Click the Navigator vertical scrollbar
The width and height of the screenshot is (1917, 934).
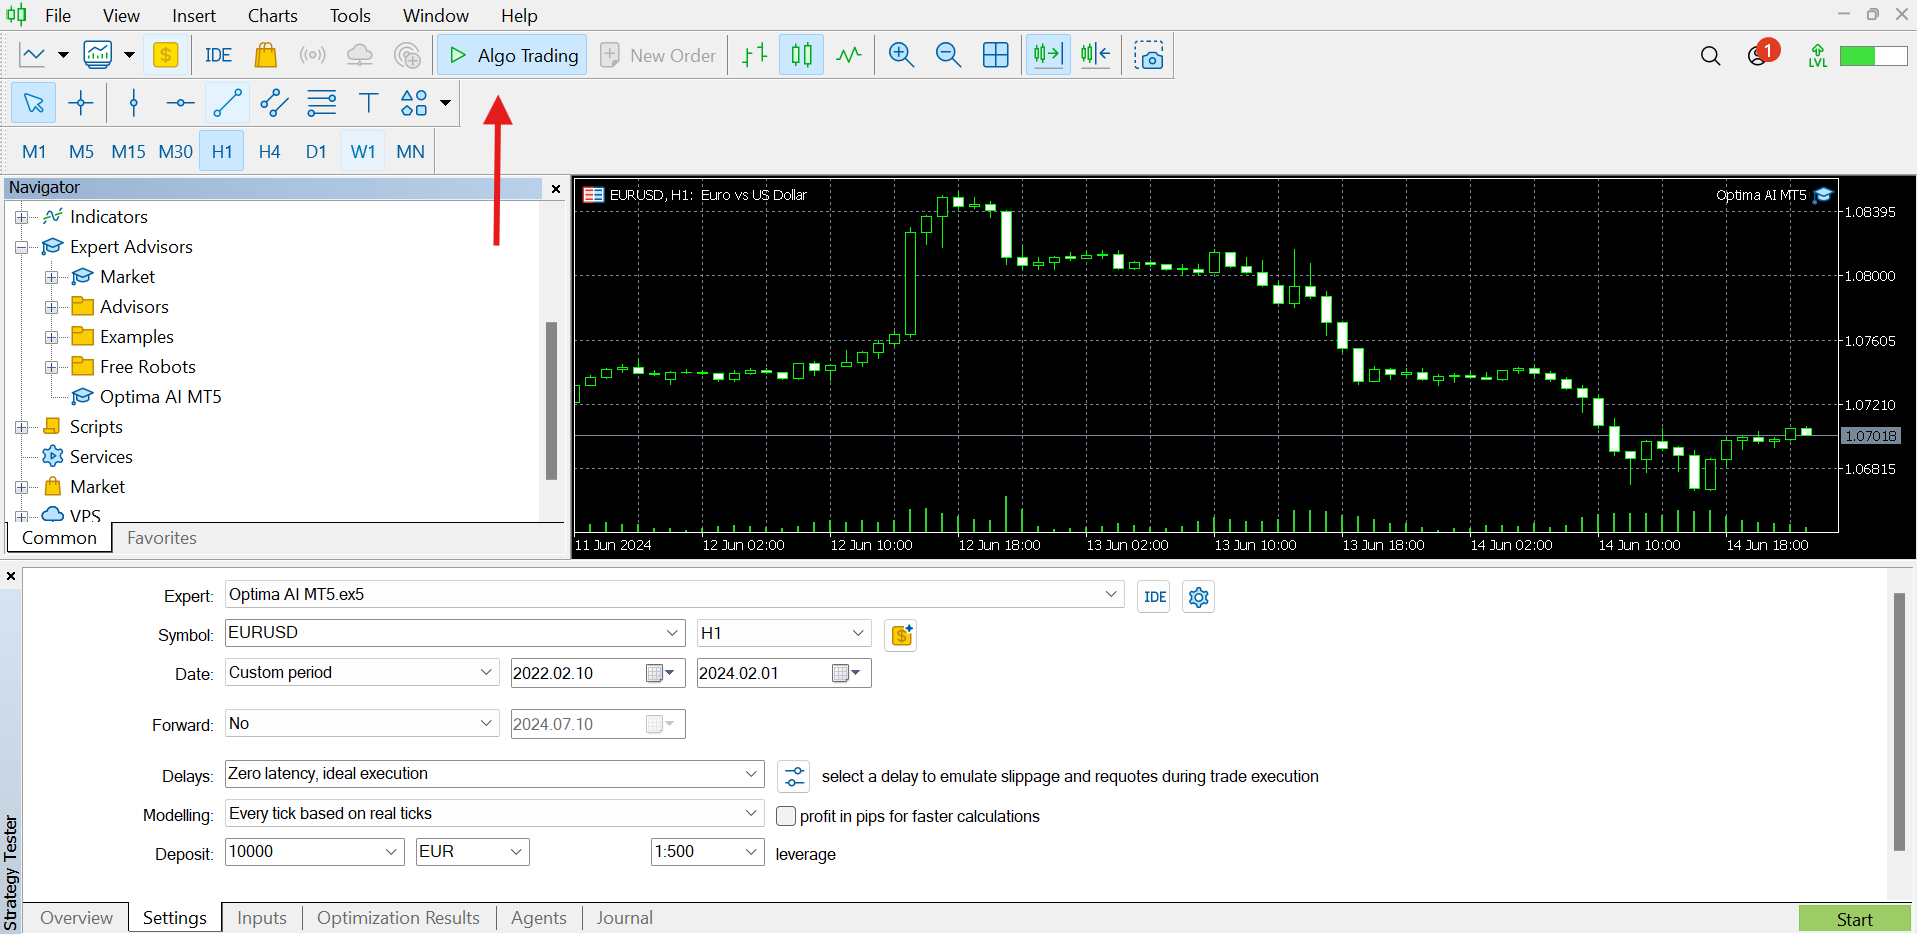click(551, 400)
